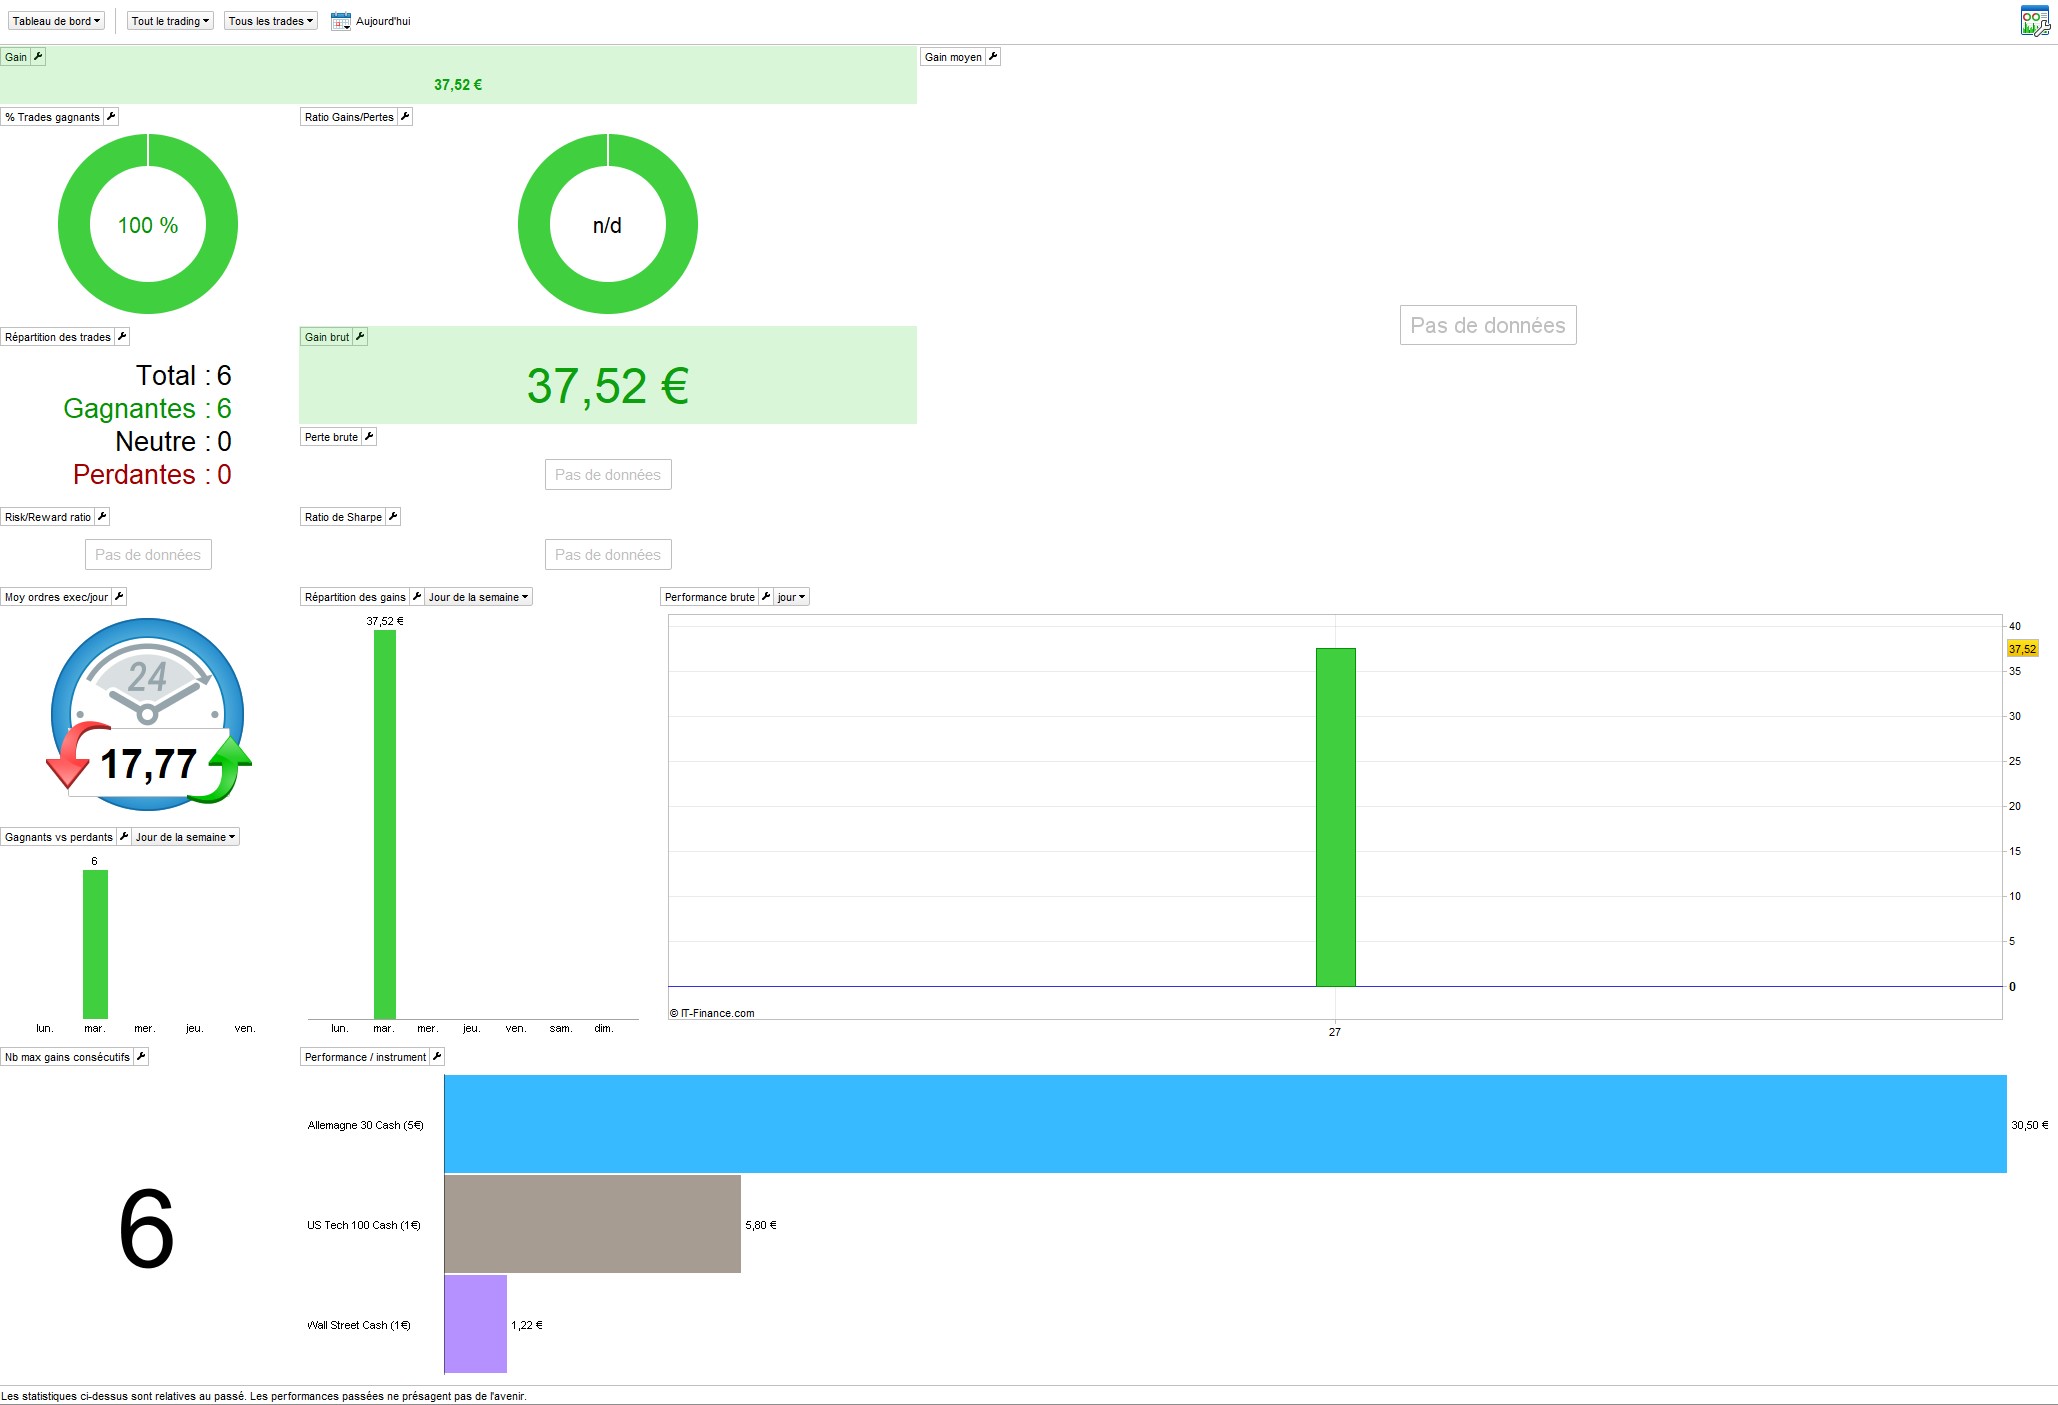Screen dimensions: 2058x1405
Task: Open the Gain brut wrench settings
Action: pos(360,337)
